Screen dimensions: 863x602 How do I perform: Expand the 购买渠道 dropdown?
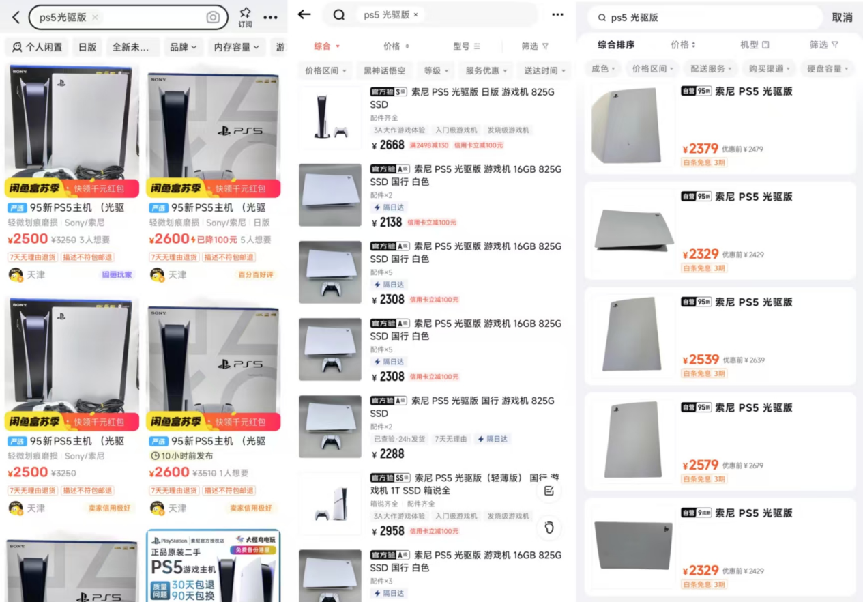(769, 69)
